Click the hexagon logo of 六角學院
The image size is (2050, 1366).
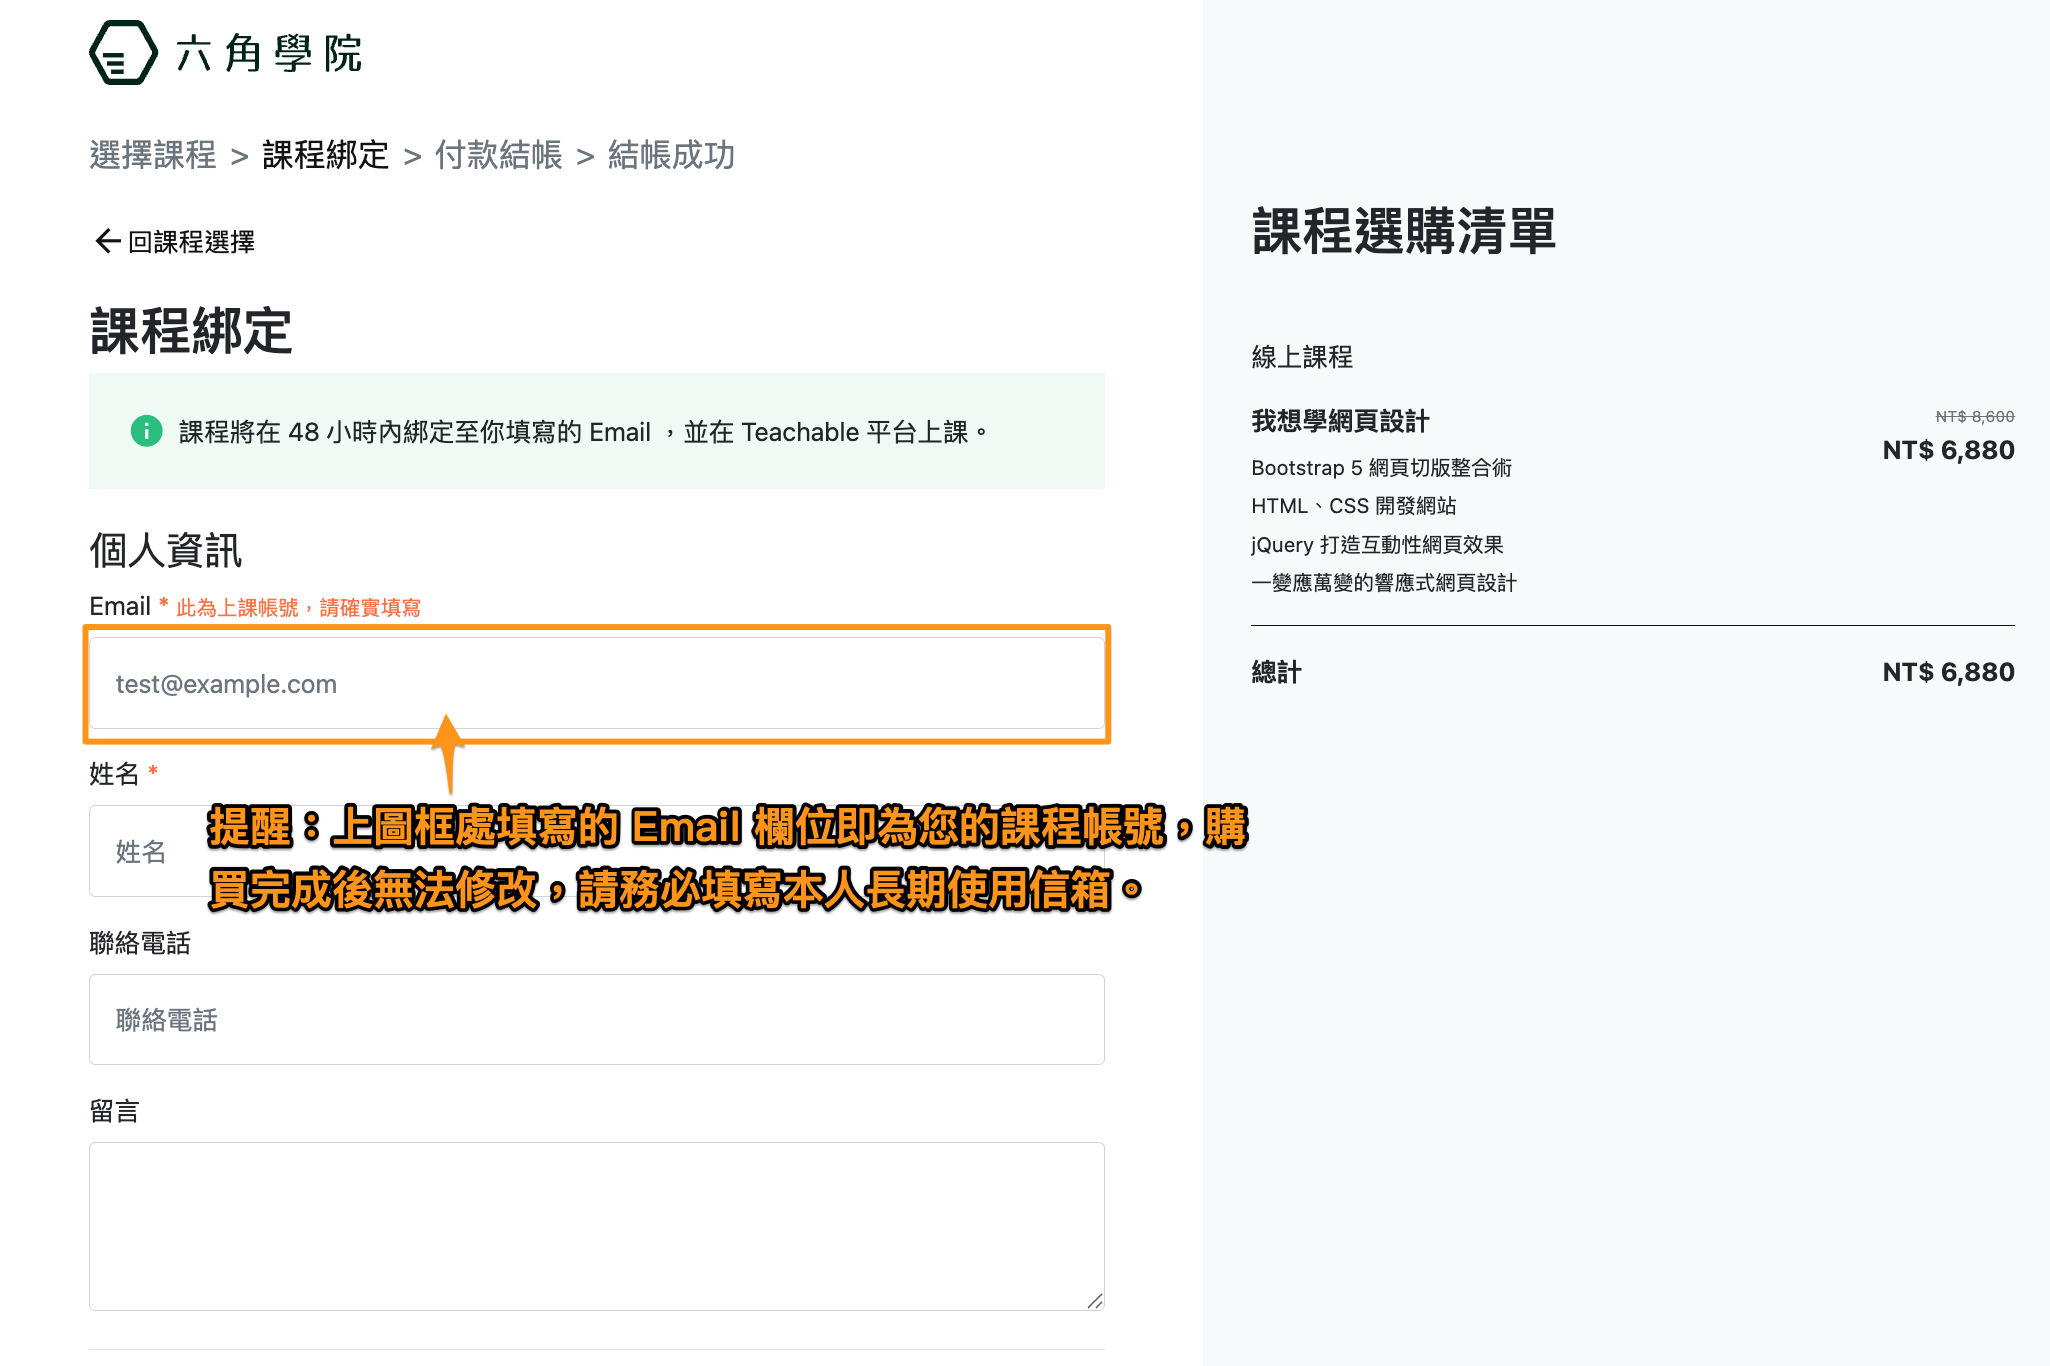123,53
